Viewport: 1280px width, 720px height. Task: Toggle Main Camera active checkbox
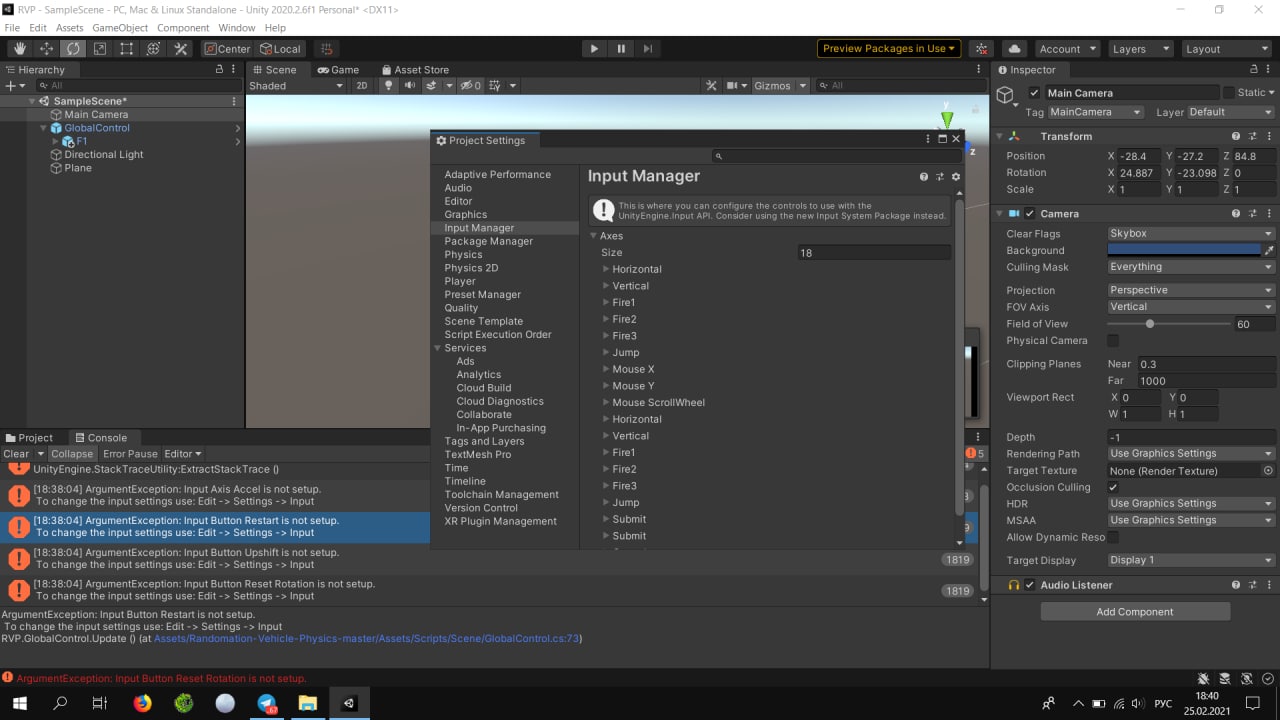click(1034, 93)
